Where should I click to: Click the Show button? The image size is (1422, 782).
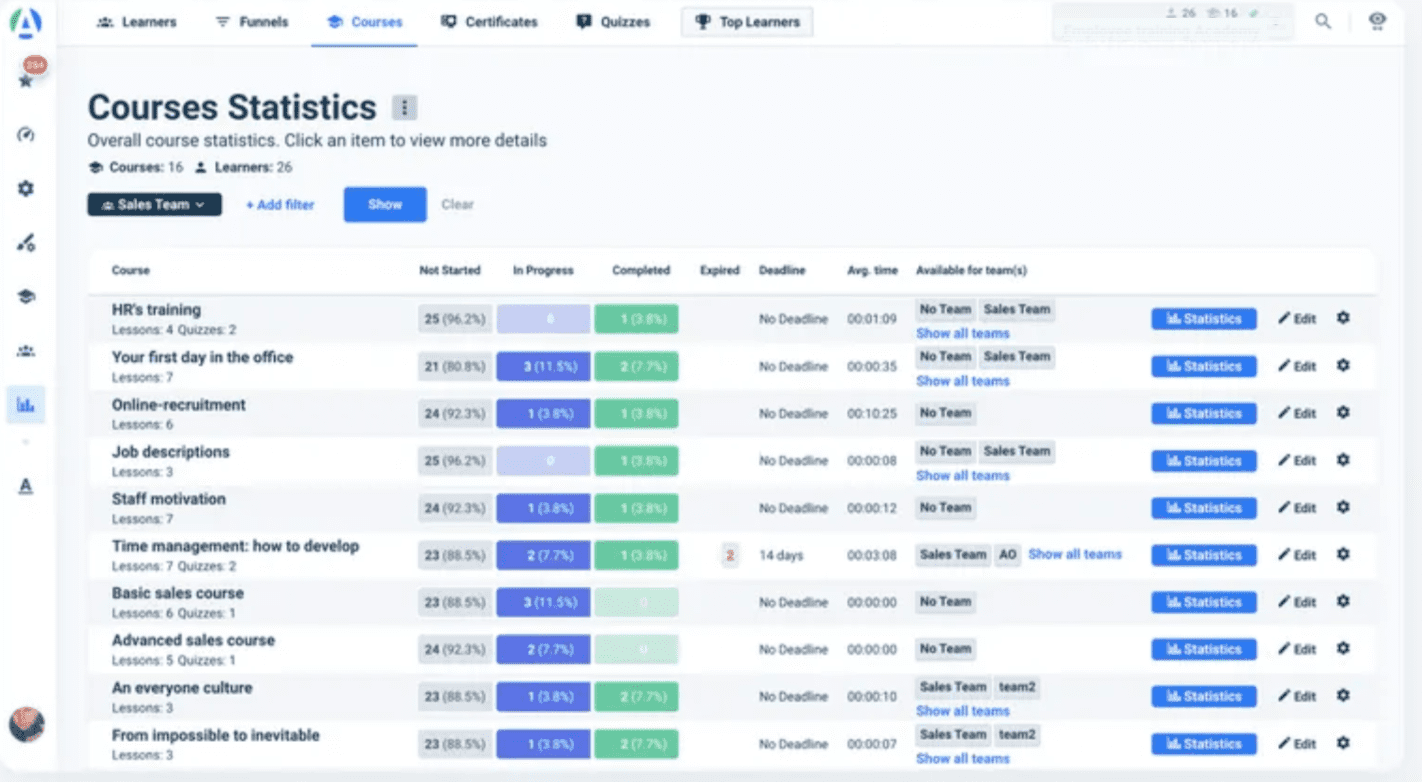click(385, 204)
